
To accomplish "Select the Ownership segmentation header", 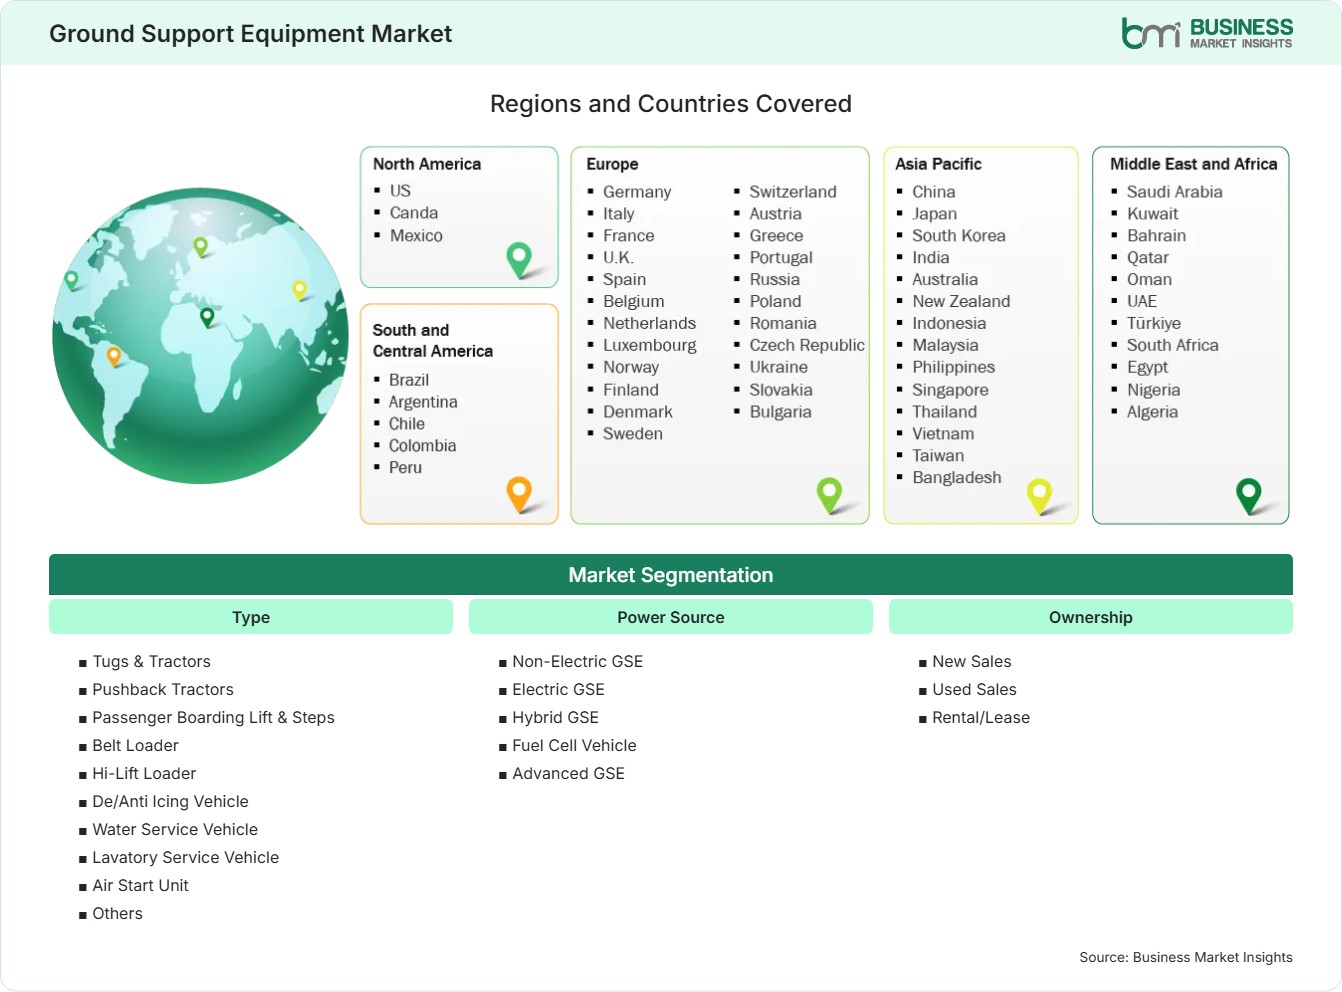I will point(1091,617).
